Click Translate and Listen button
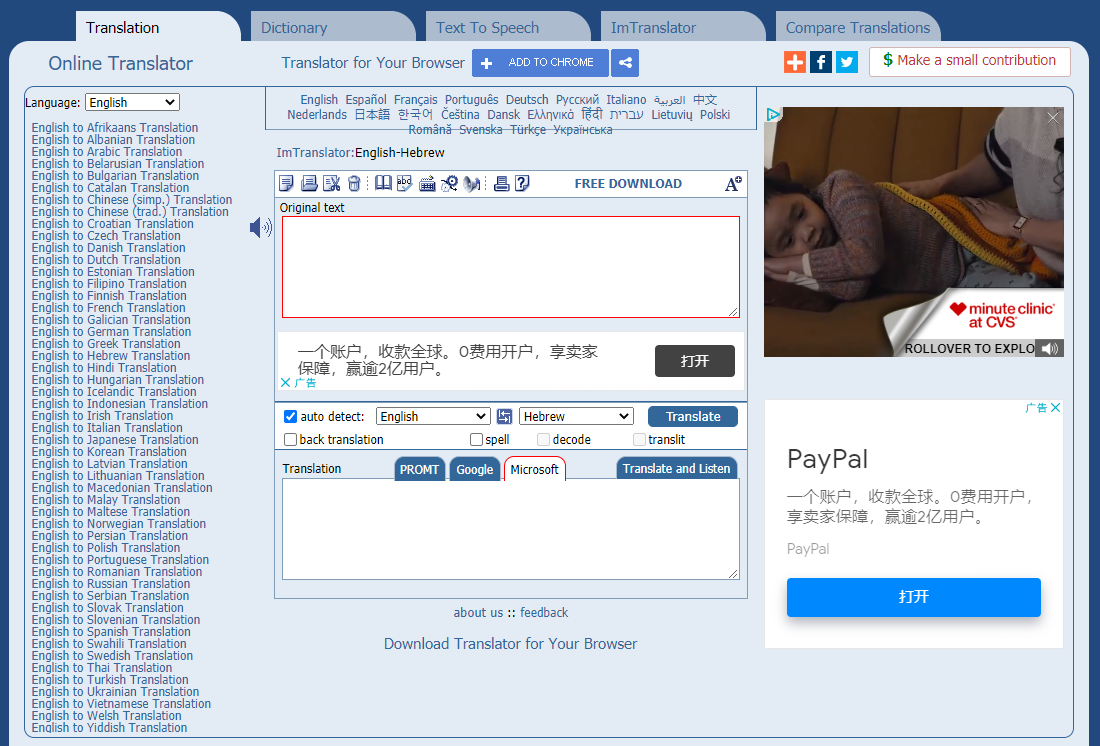 pos(676,468)
